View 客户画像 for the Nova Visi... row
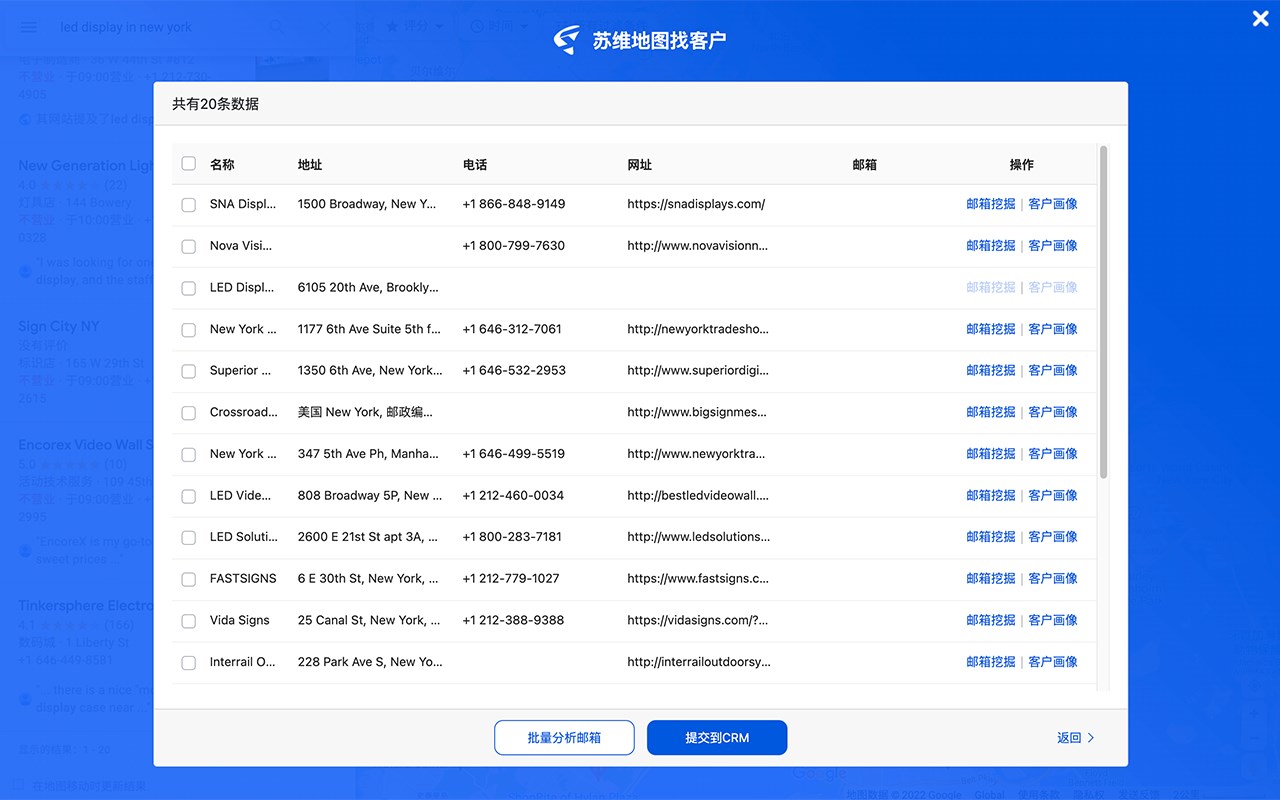 tap(1053, 245)
